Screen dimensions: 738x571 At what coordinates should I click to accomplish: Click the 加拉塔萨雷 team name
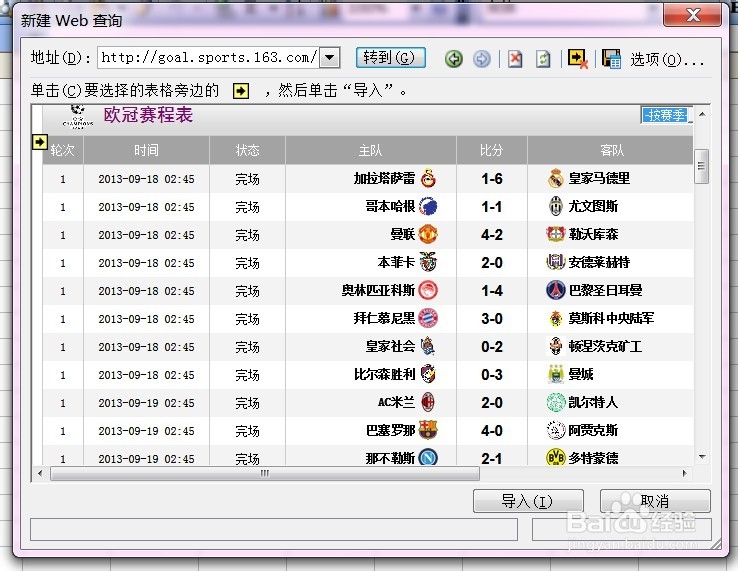point(384,178)
